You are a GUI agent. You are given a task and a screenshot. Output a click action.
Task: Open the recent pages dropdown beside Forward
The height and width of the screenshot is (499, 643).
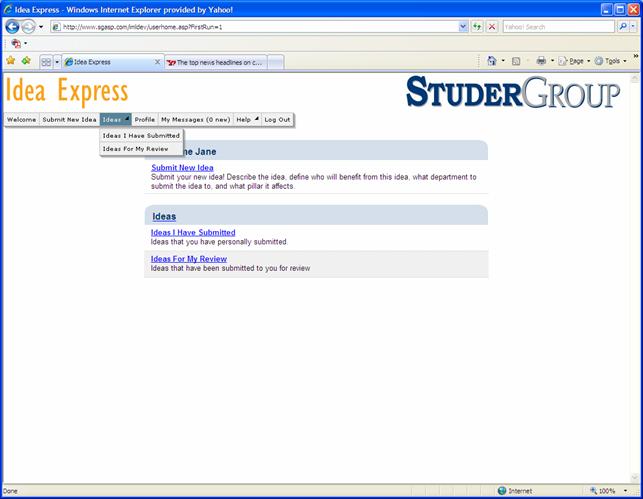(41, 27)
